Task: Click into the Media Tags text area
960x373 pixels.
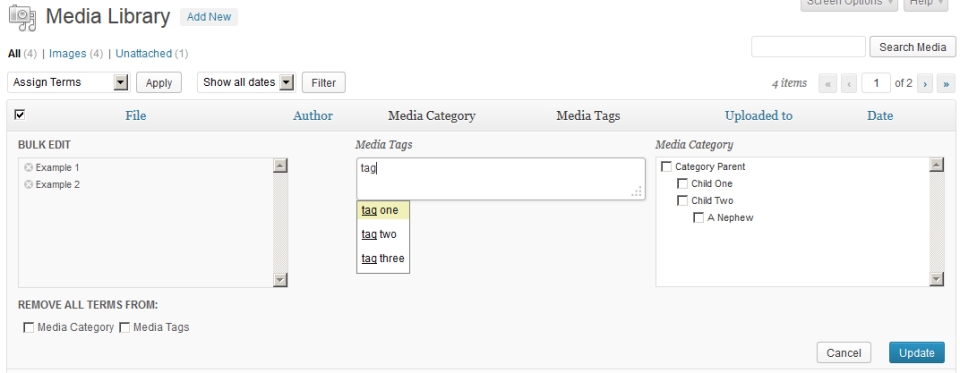Action: (x=500, y=179)
